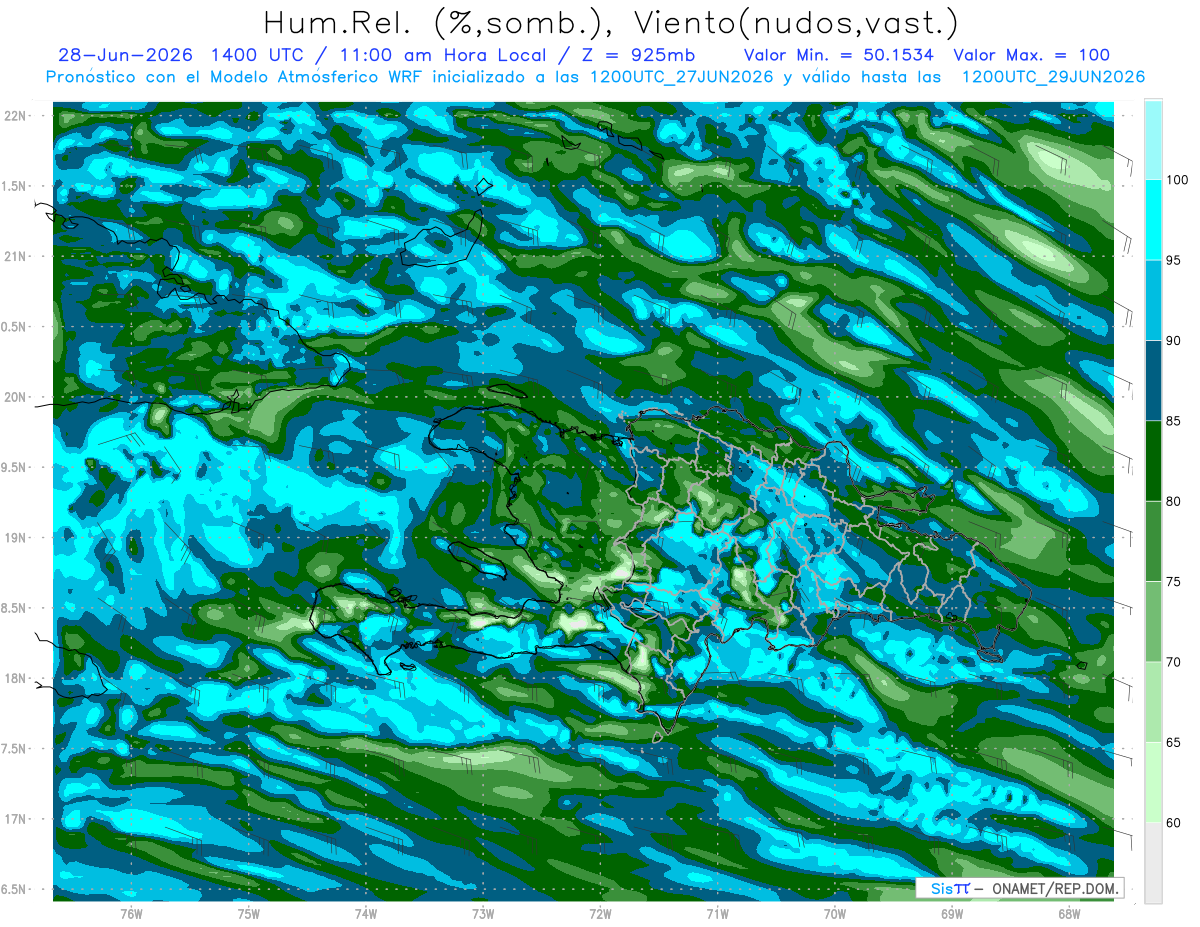The image size is (1200, 927).
Task: Click the initialization time '1200UTC_27JUN2026'
Action: tap(681, 77)
